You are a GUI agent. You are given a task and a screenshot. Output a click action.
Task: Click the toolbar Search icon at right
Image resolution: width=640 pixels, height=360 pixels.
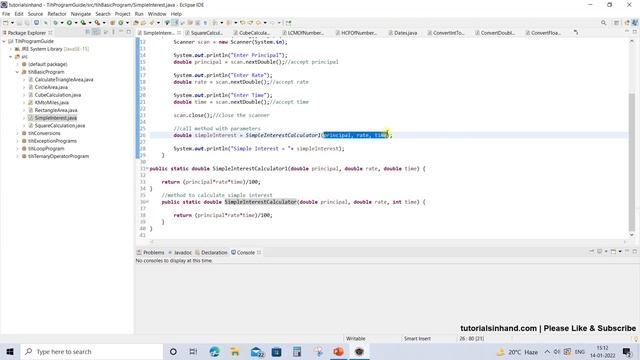[603, 23]
